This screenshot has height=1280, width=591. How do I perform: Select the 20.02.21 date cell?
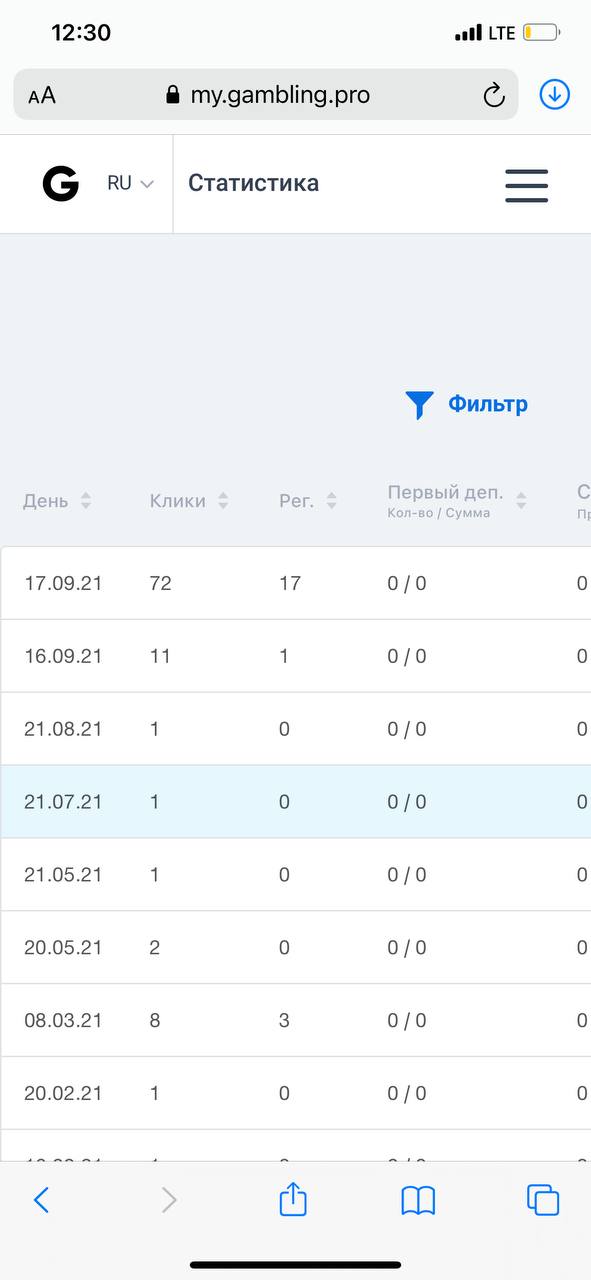click(x=63, y=1094)
